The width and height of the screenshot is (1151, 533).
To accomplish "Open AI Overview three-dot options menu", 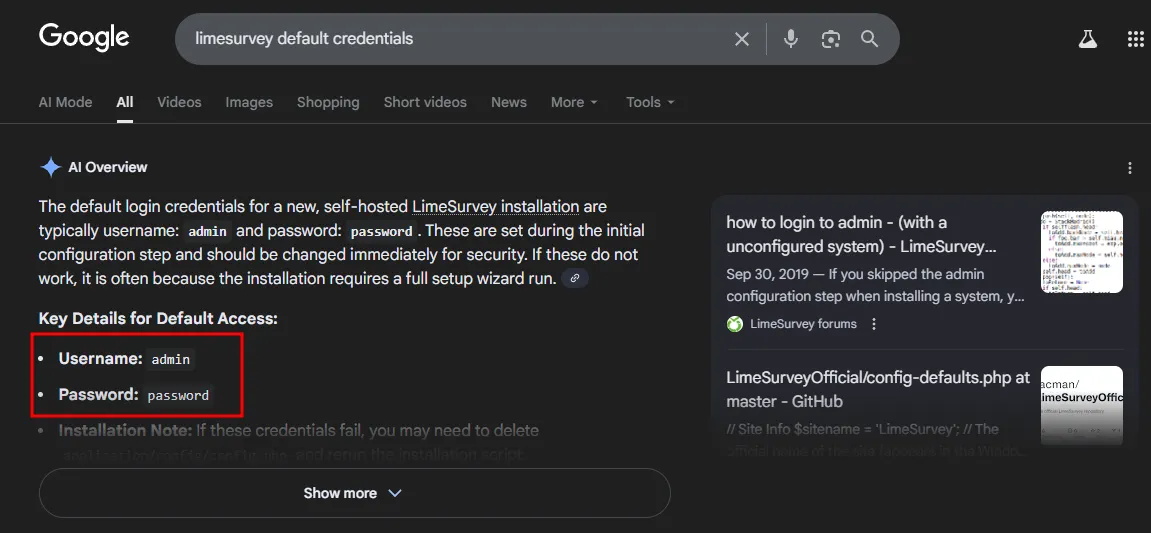I will point(1130,168).
